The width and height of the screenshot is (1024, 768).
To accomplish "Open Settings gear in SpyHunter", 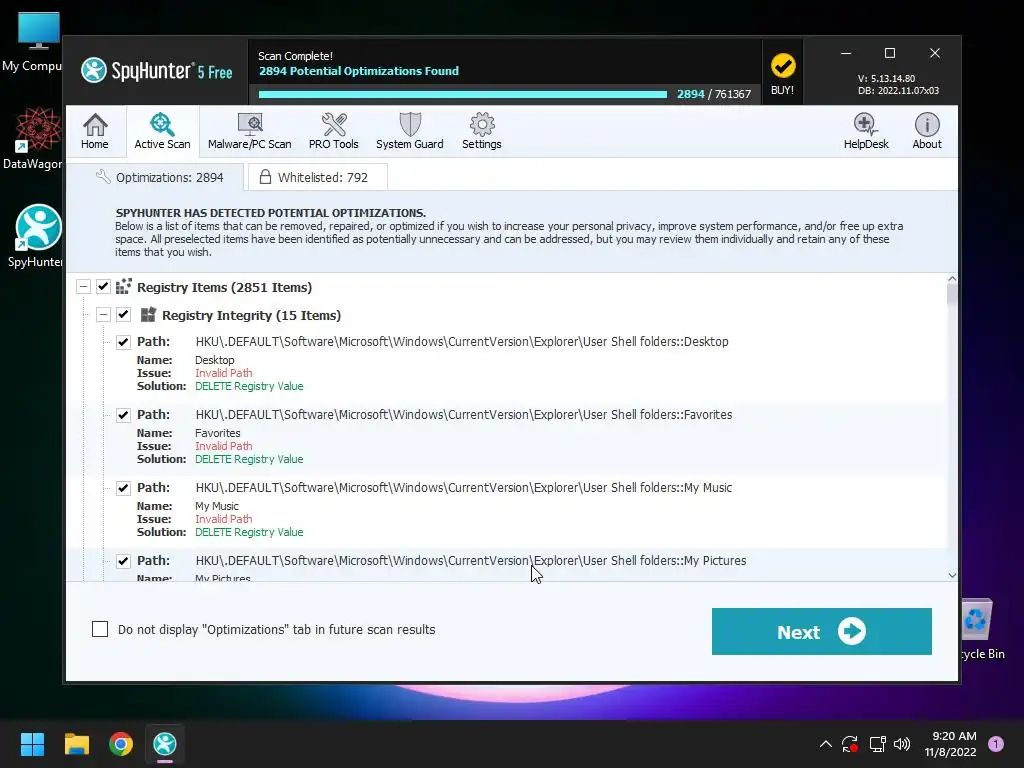I will point(482,131).
